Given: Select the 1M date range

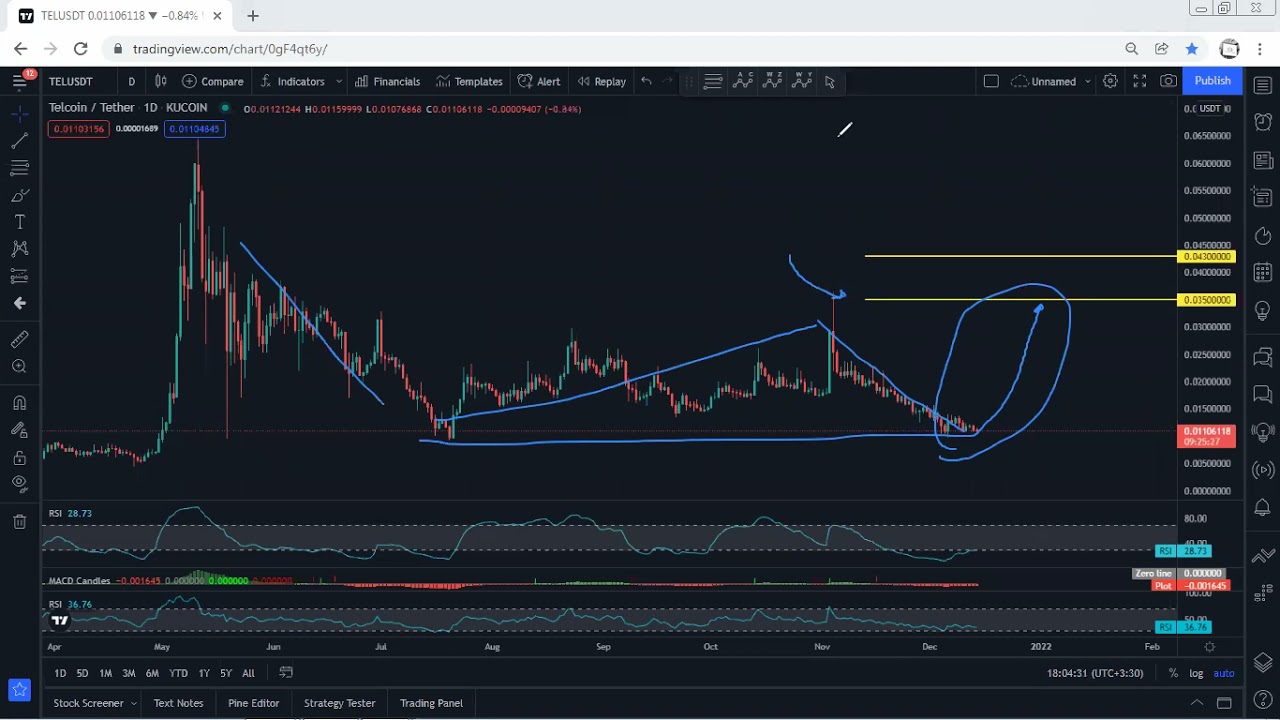Looking at the screenshot, I should point(105,673).
